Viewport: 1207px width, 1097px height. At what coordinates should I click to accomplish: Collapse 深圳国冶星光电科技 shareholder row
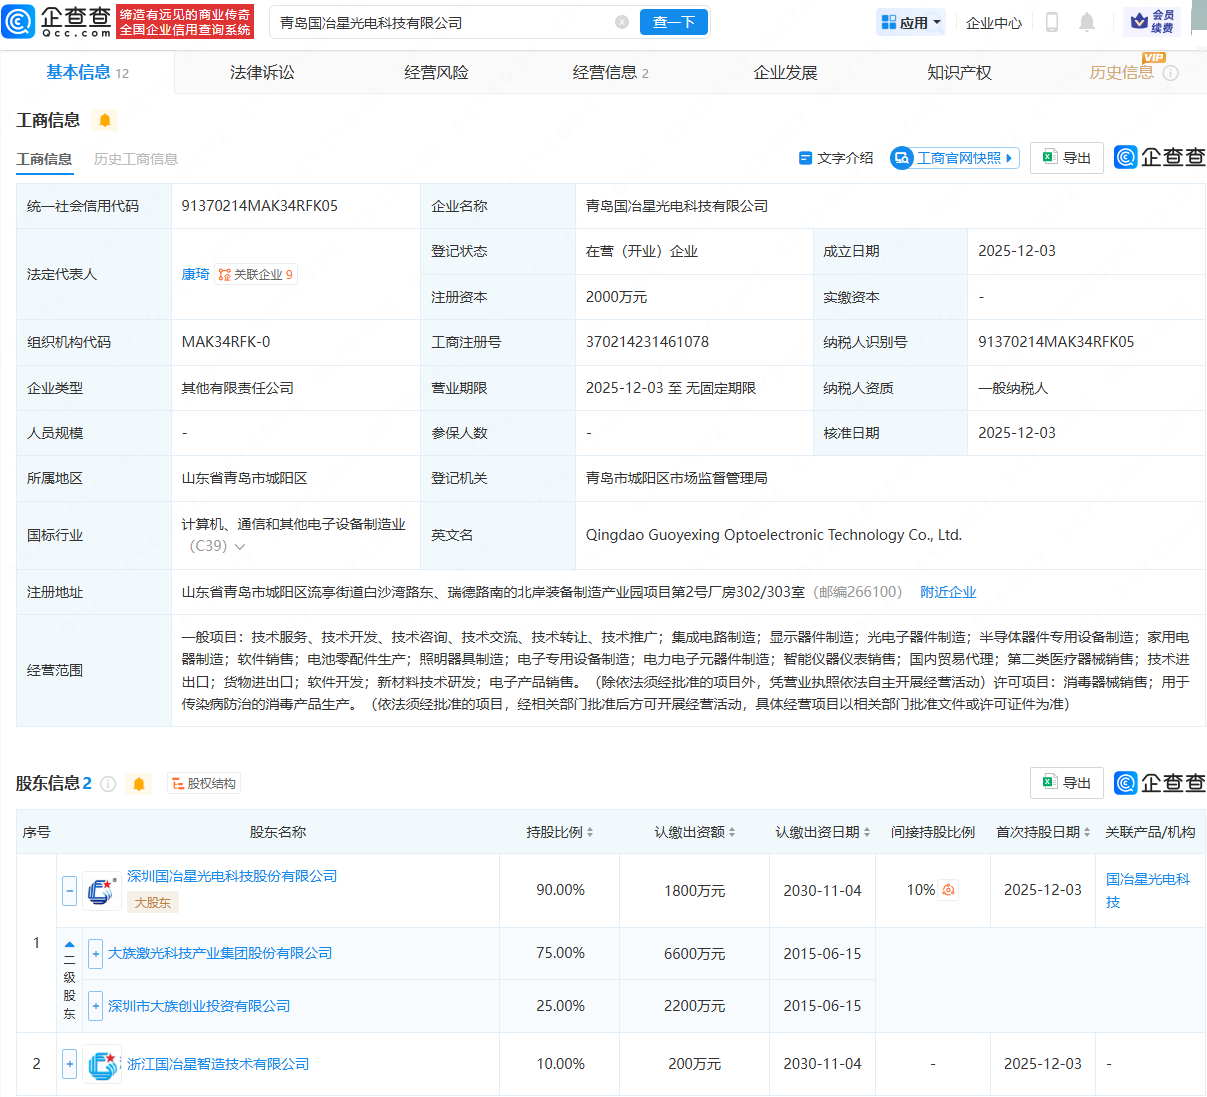click(x=69, y=890)
